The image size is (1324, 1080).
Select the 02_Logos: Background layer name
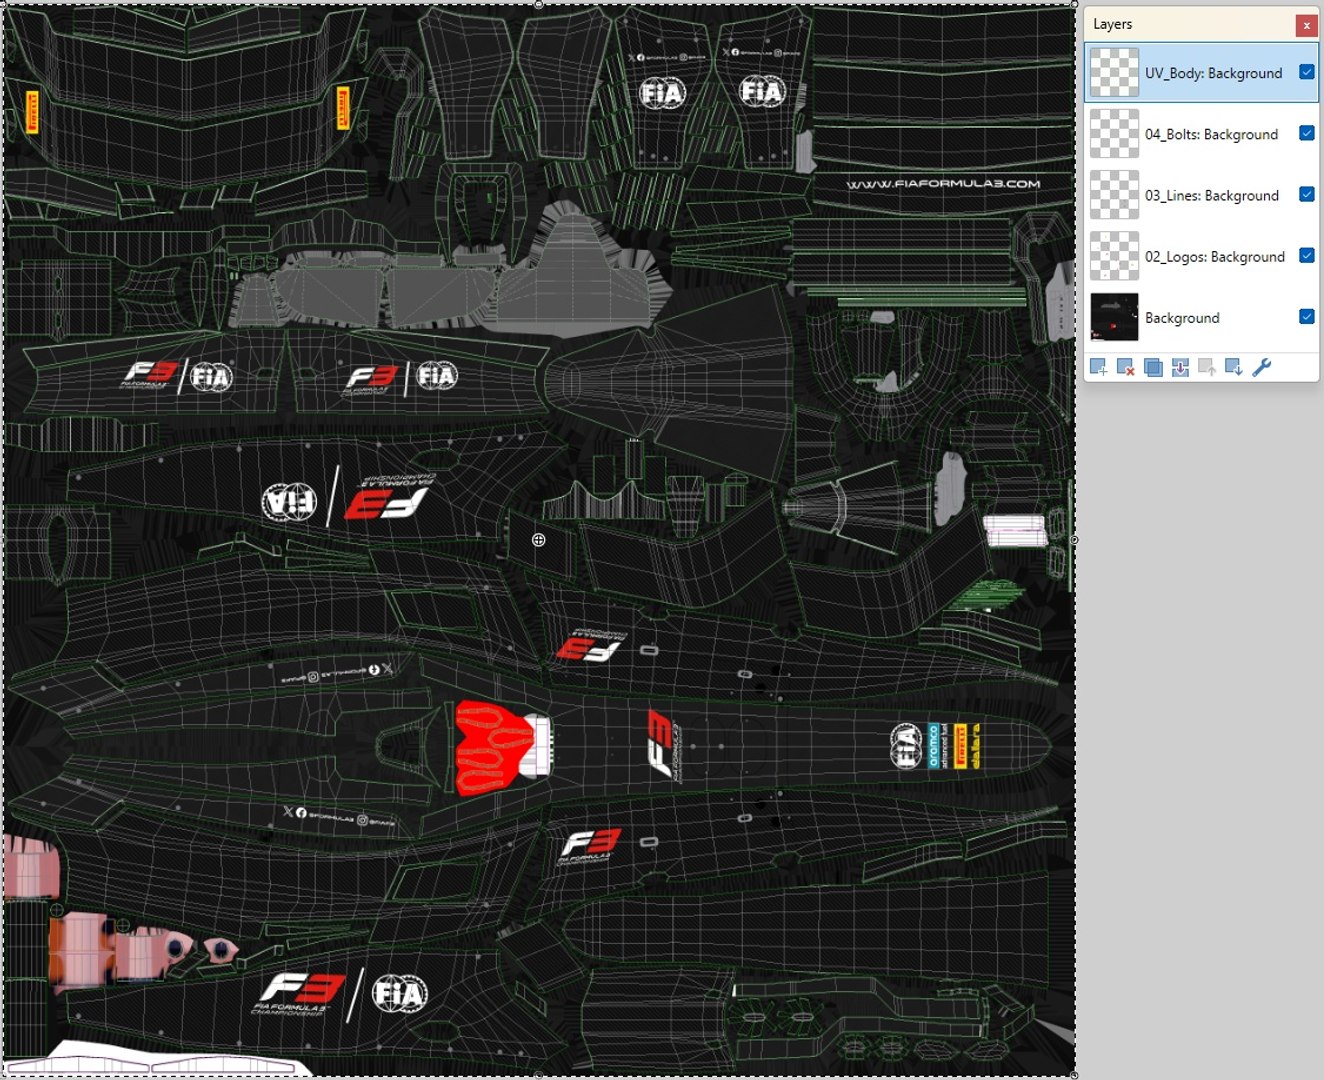click(1215, 256)
